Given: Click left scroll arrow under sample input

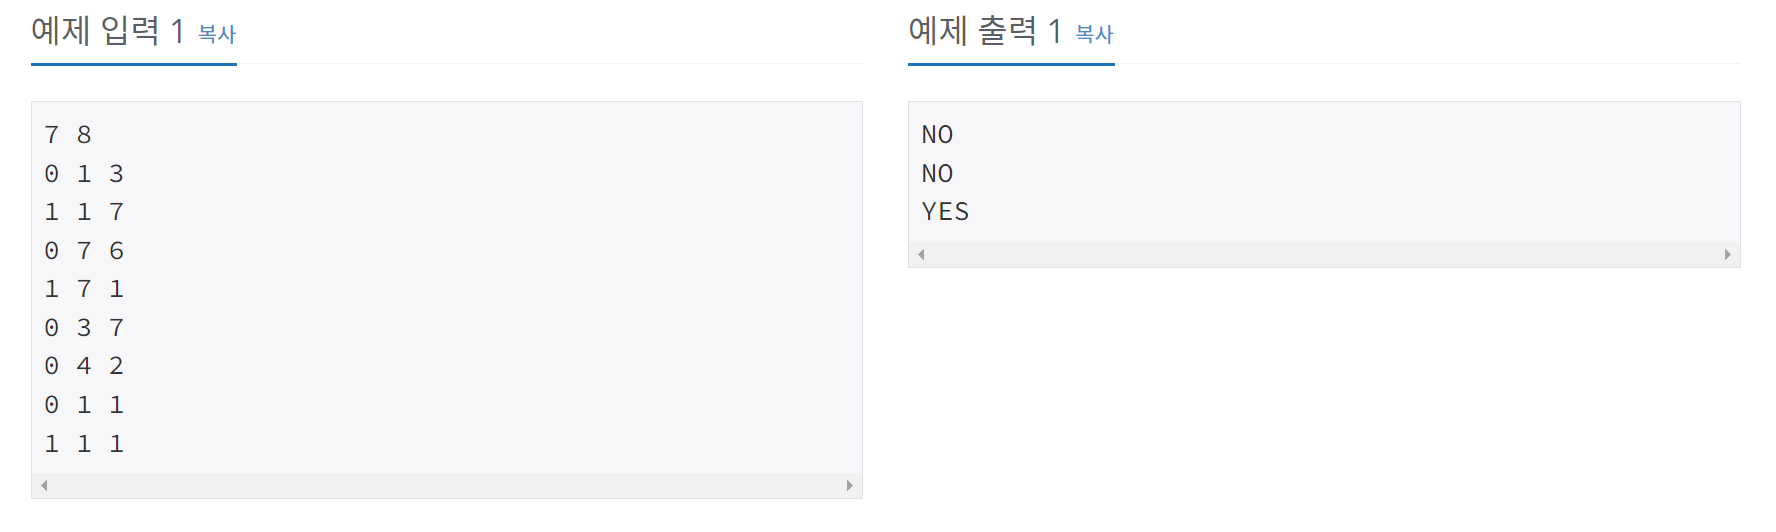Looking at the screenshot, I should [44, 485].
